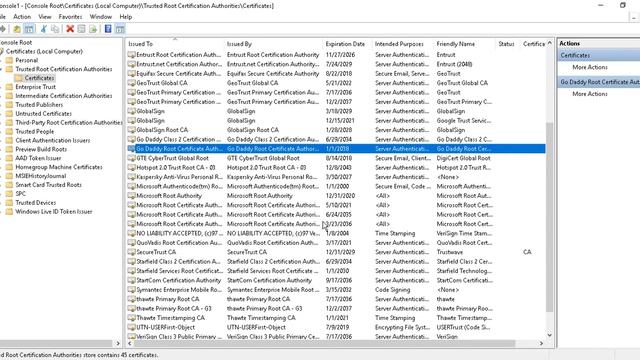Select Client Authentication Issuers tree node

(53, 140)
